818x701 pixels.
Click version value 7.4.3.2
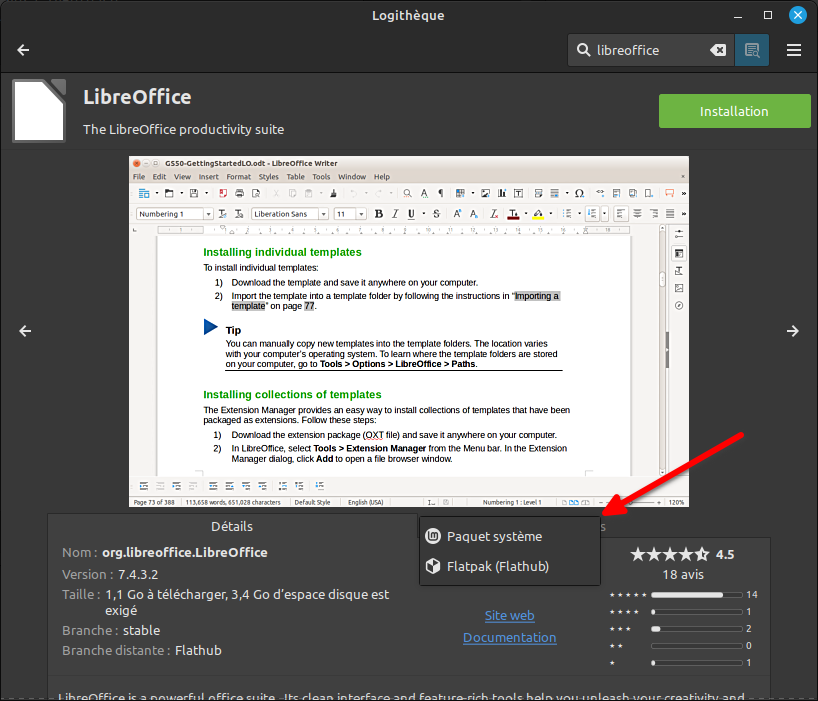tap(138, 574)
